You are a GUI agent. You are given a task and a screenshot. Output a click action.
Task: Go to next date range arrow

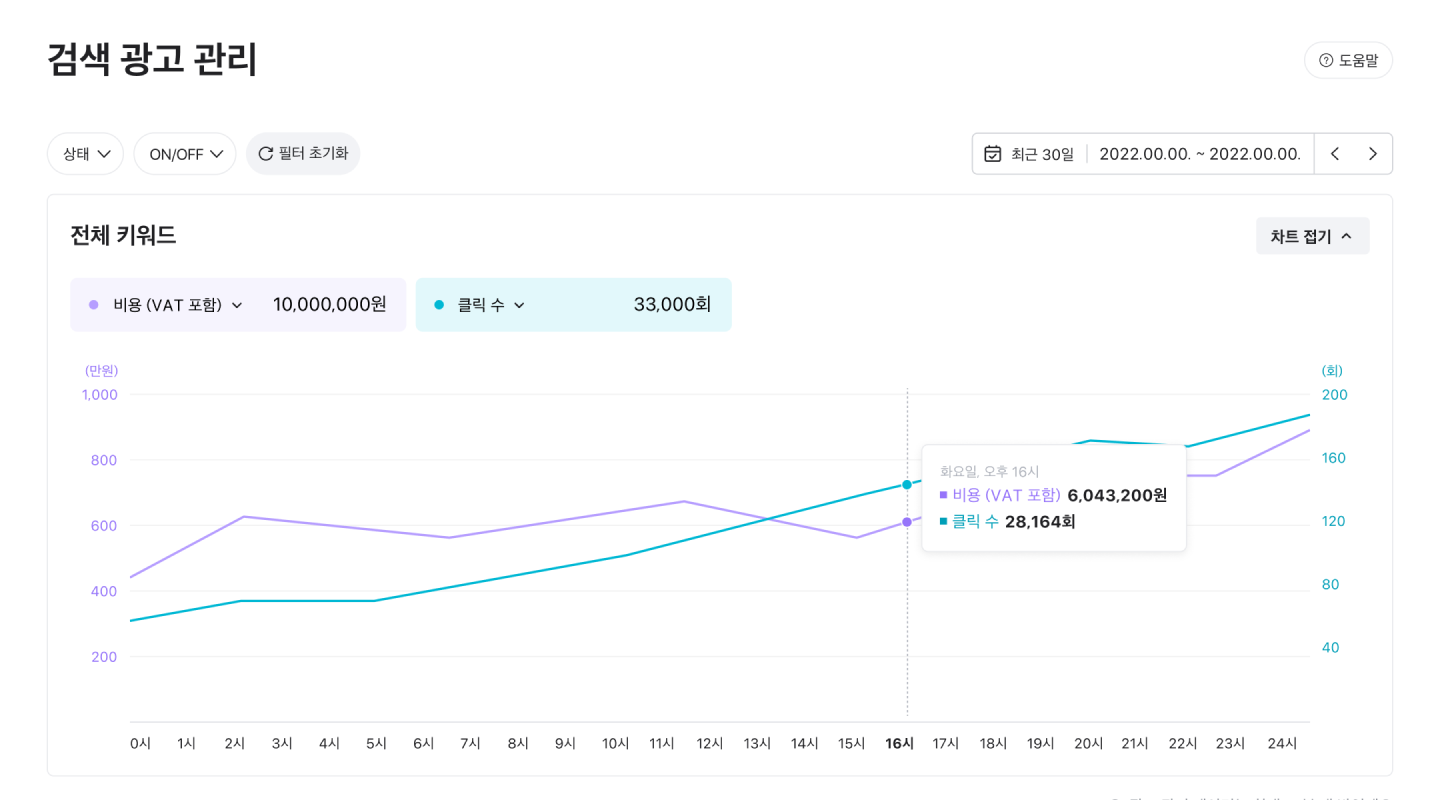[1372, 154]
